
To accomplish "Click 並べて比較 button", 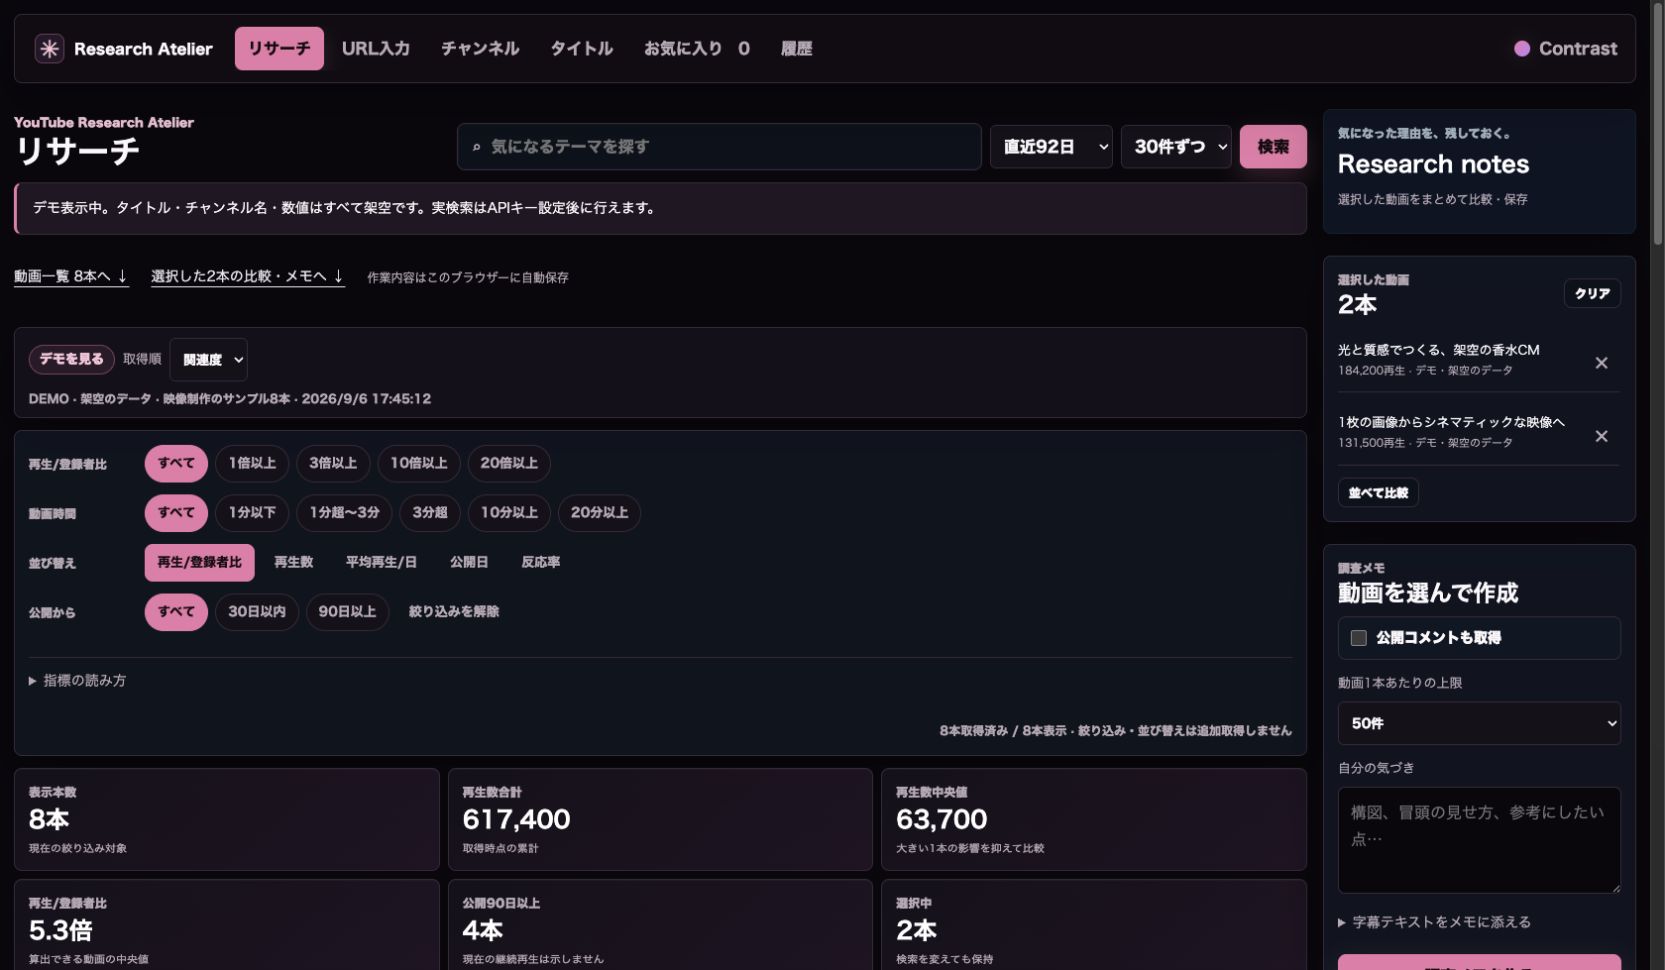I will coord(1378,493).
